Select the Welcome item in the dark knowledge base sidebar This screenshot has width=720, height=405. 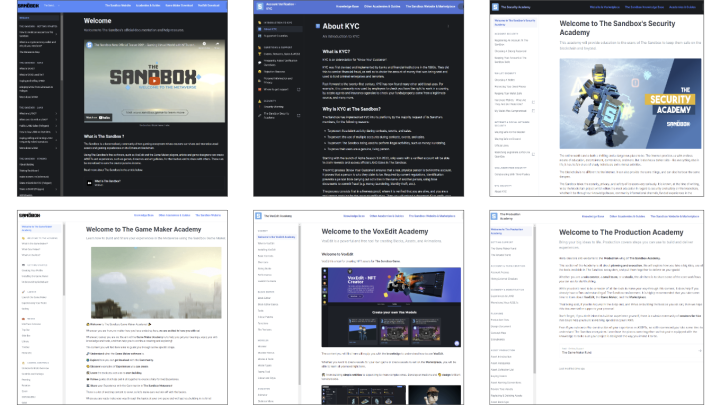tap(39, 18)
